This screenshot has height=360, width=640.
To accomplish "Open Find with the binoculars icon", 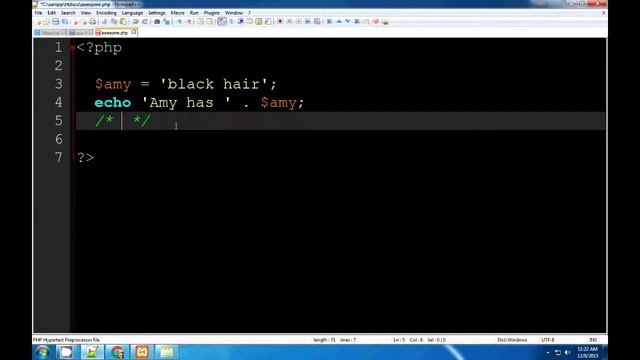I will (x=157, y=21).
